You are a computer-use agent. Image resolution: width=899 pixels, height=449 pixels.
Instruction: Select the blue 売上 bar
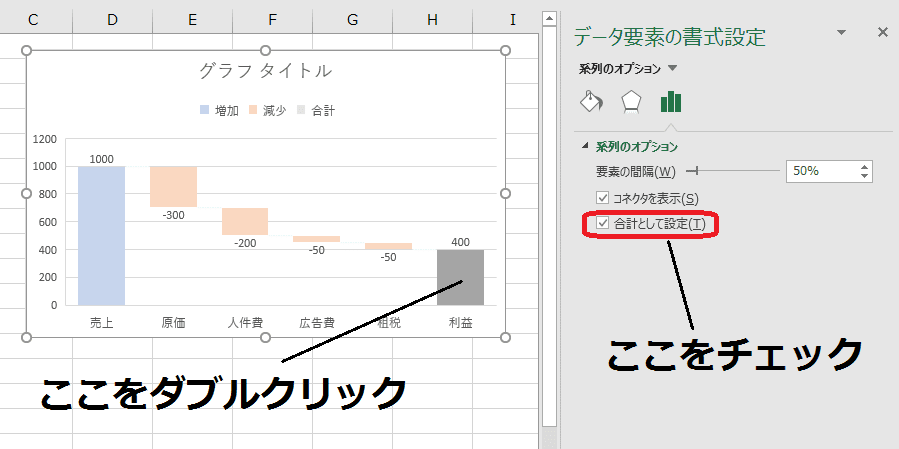coord(101,236)
